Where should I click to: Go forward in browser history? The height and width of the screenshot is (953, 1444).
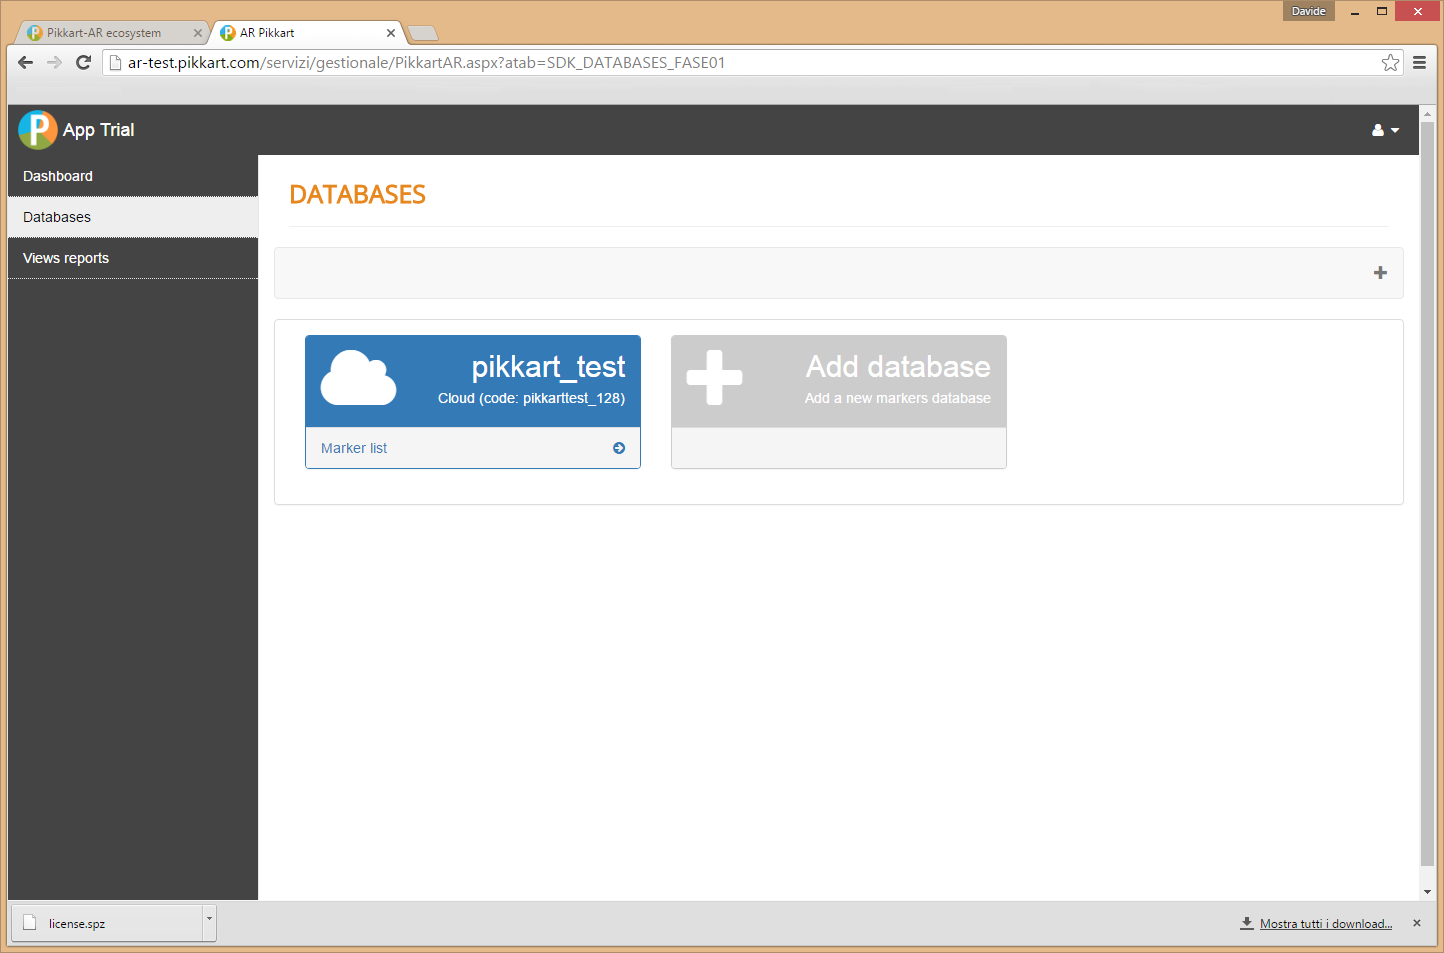click(54, 62)
